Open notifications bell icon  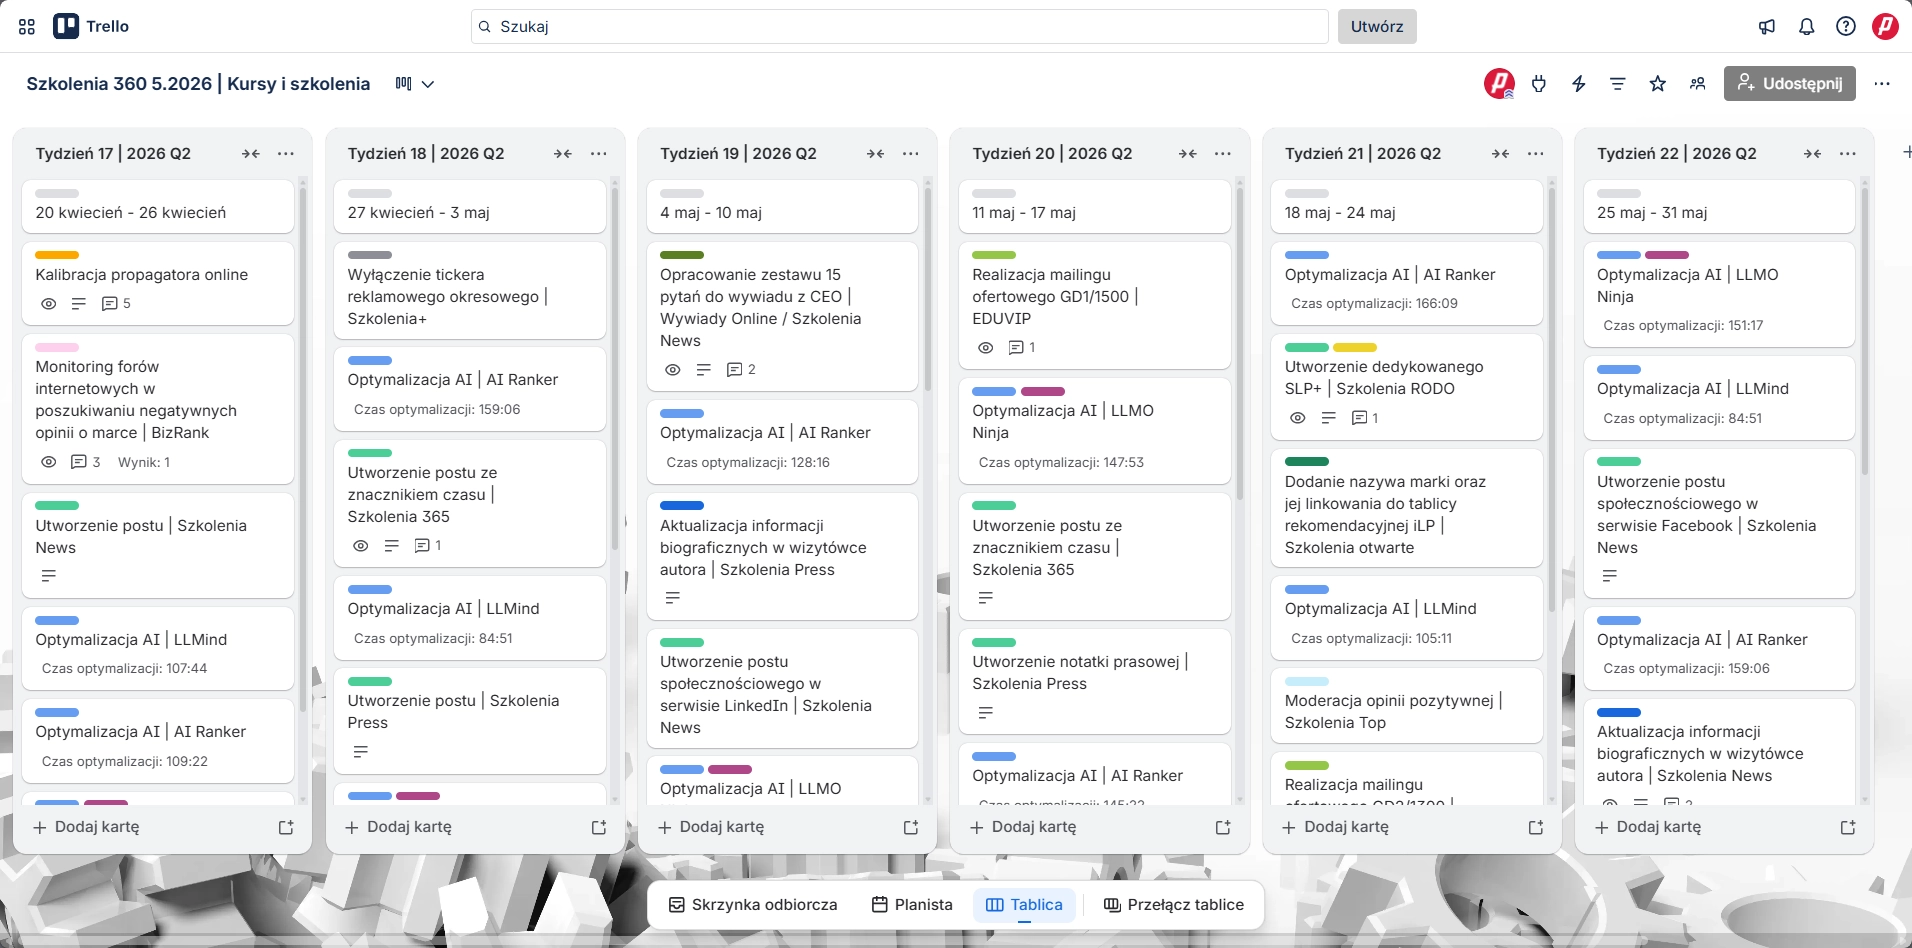click(1806, 27)
